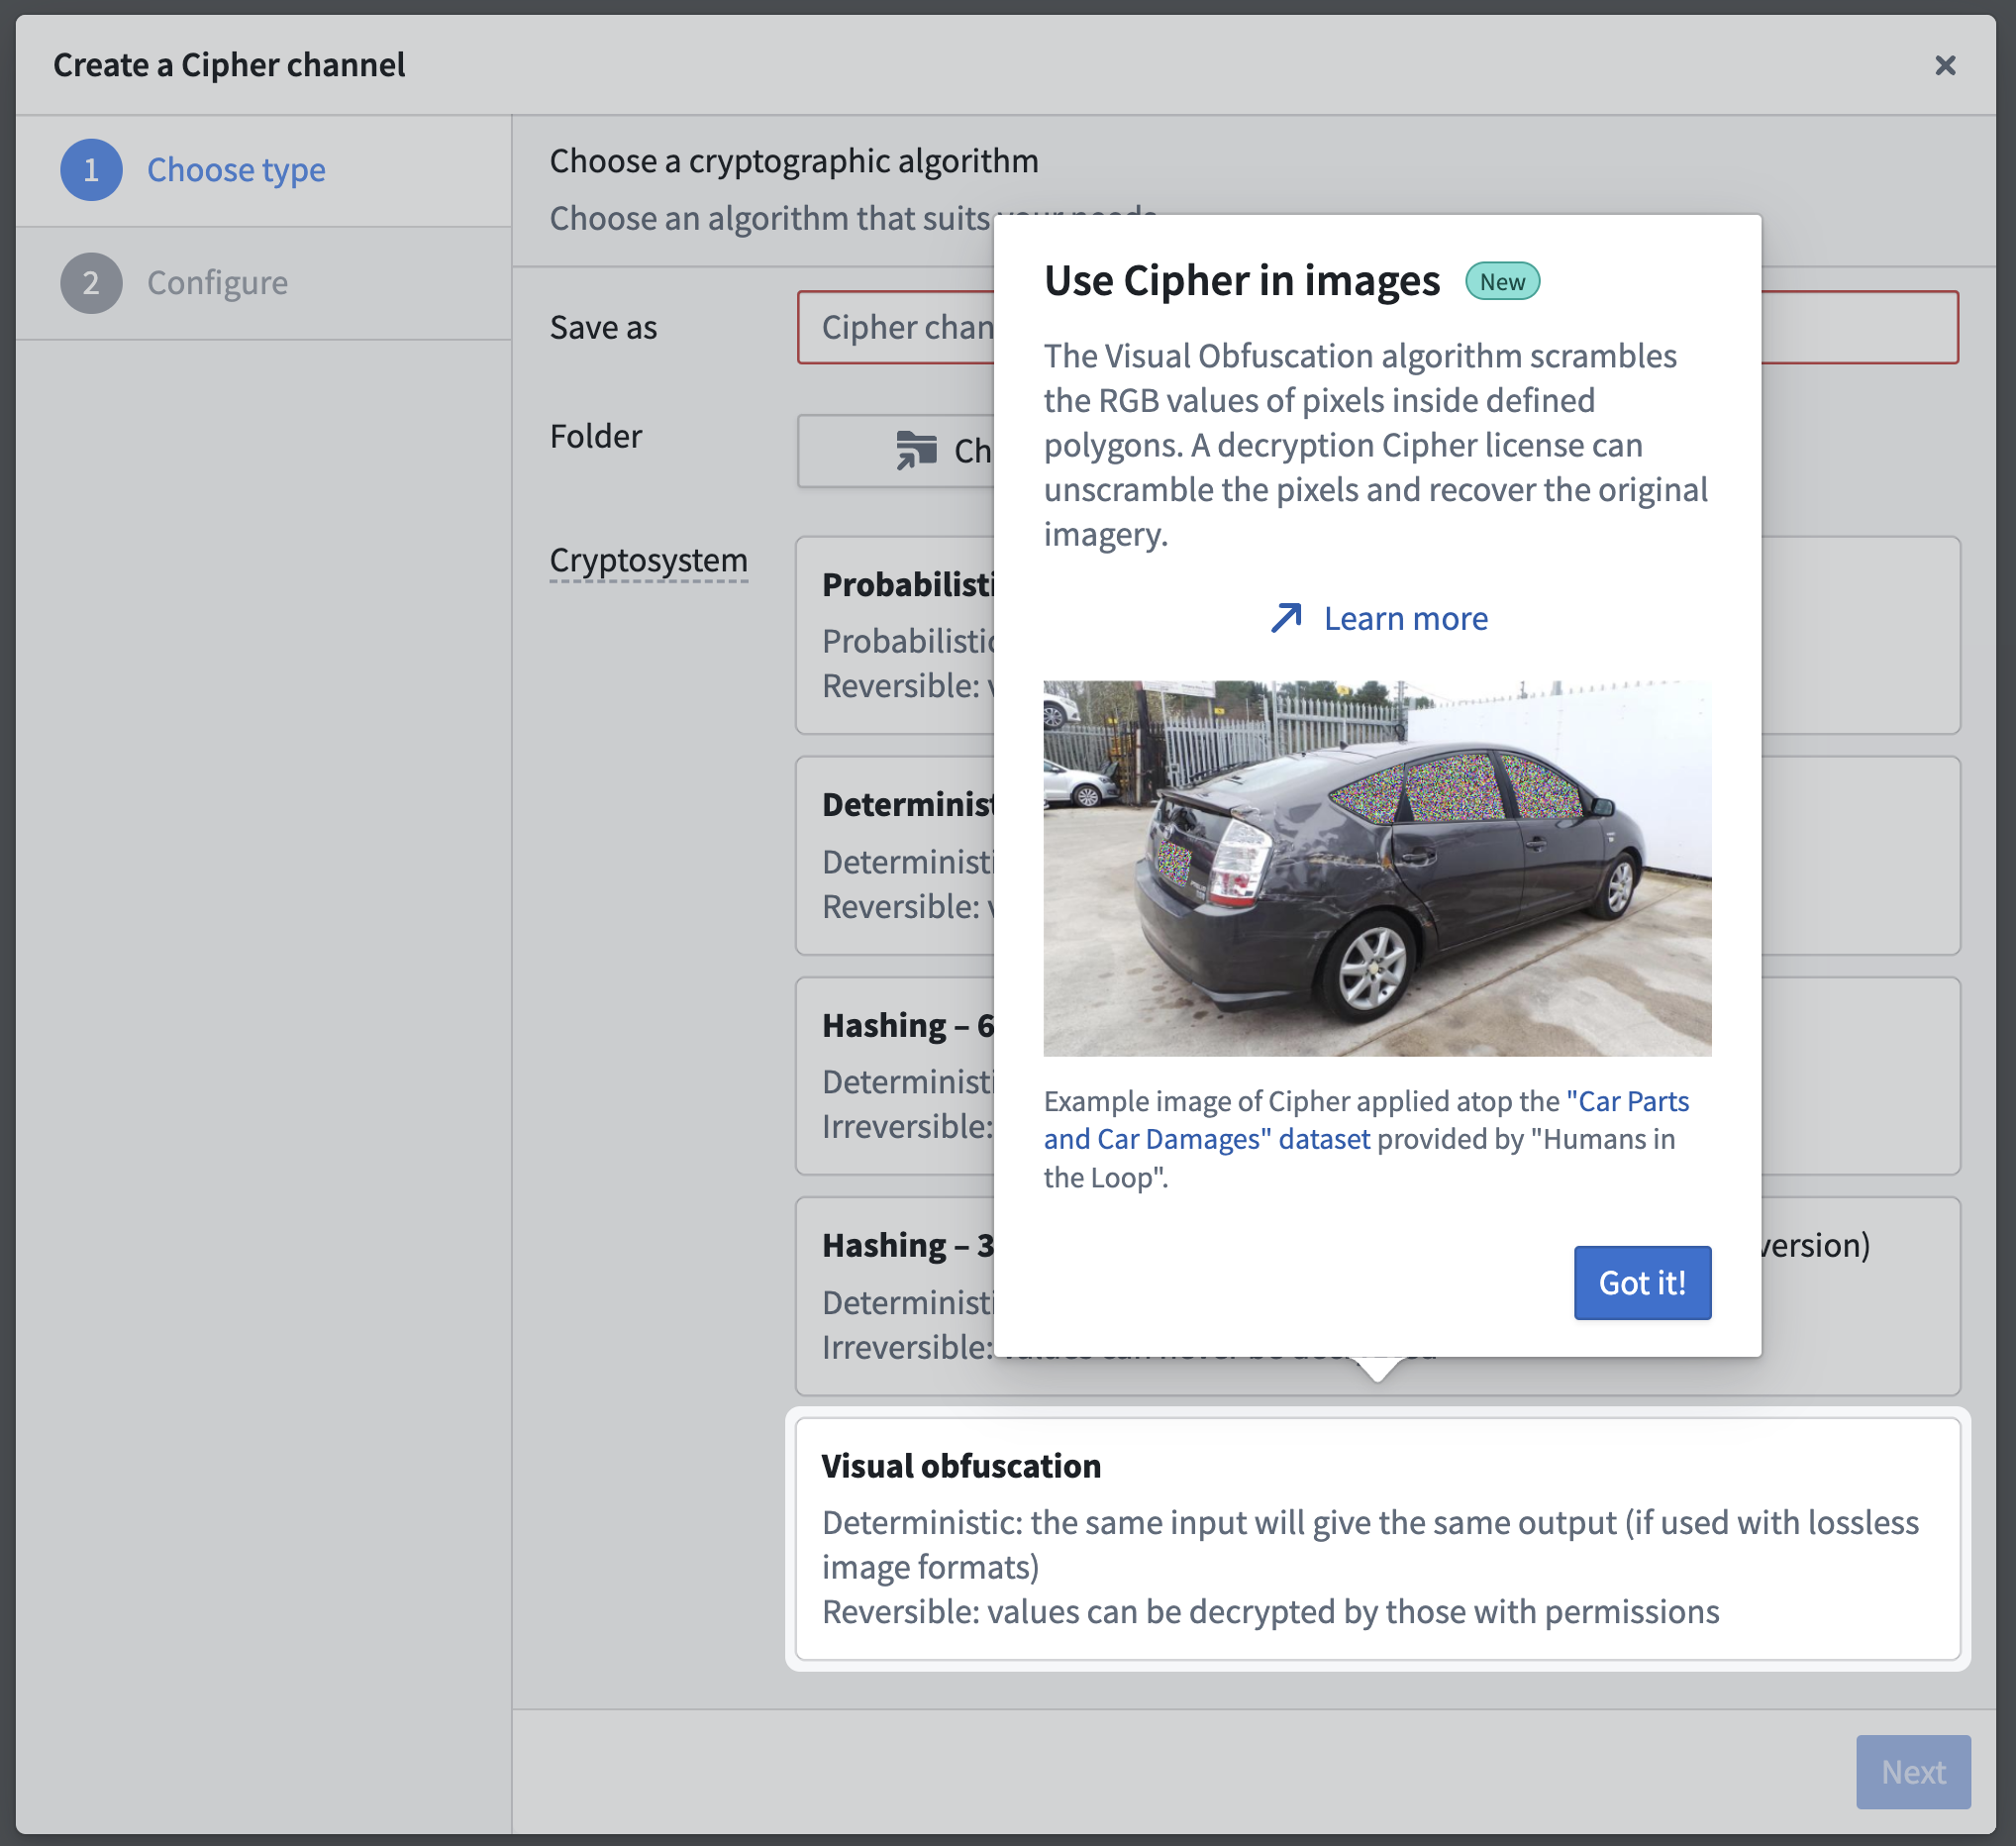Screen dimensions: 2016x1846
Task: Select step 2 Configure
Action: click(263, 283)
